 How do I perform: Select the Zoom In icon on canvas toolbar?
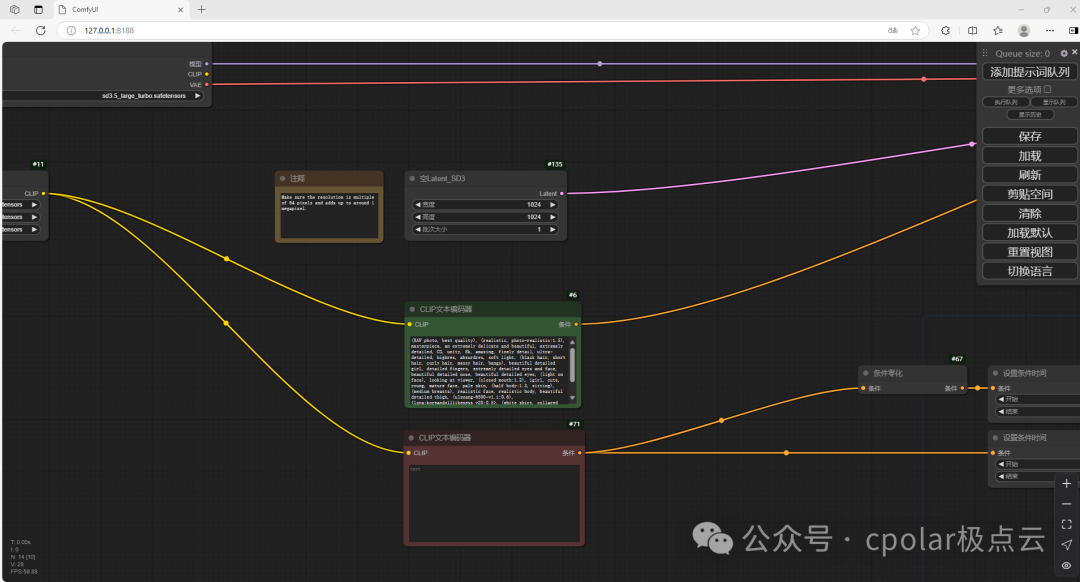click(x=1066, y=483)
